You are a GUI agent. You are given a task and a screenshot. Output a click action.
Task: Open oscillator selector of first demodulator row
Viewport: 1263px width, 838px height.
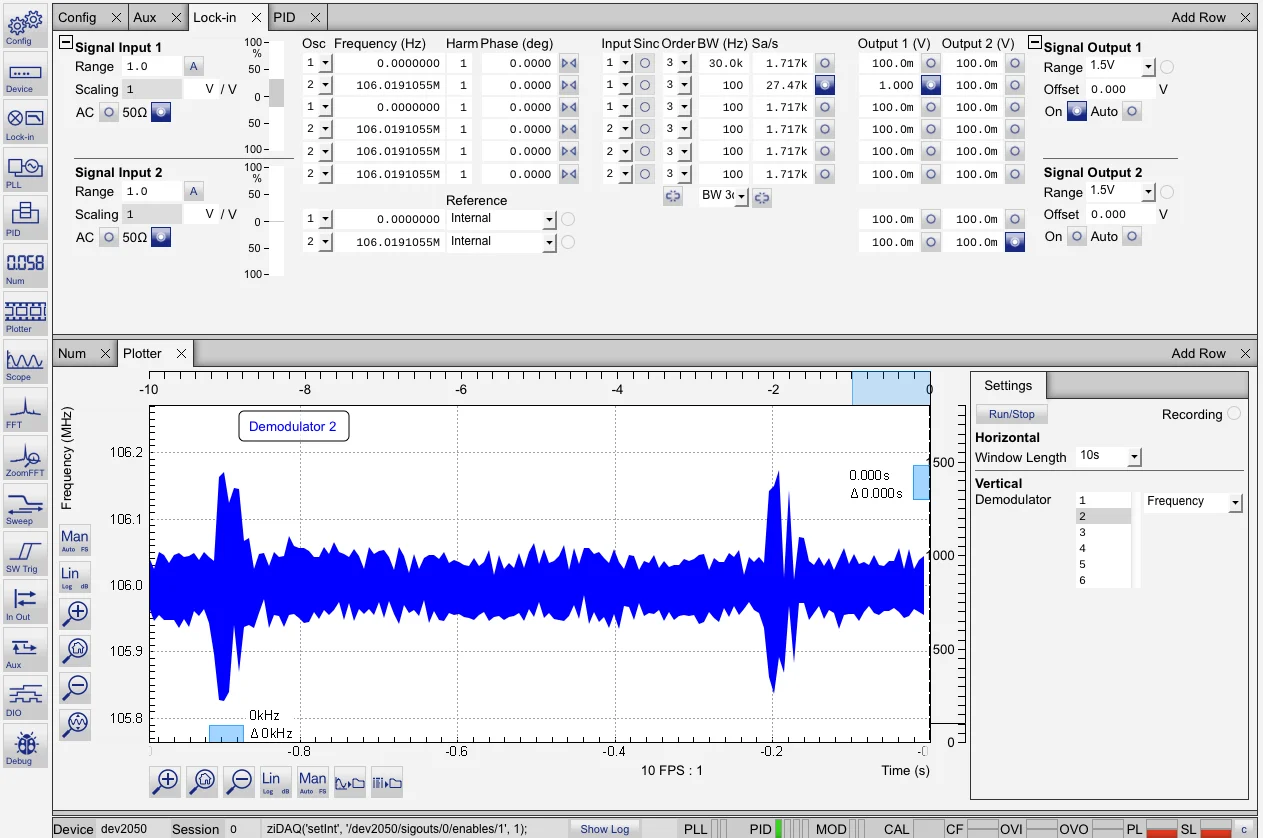325,63
